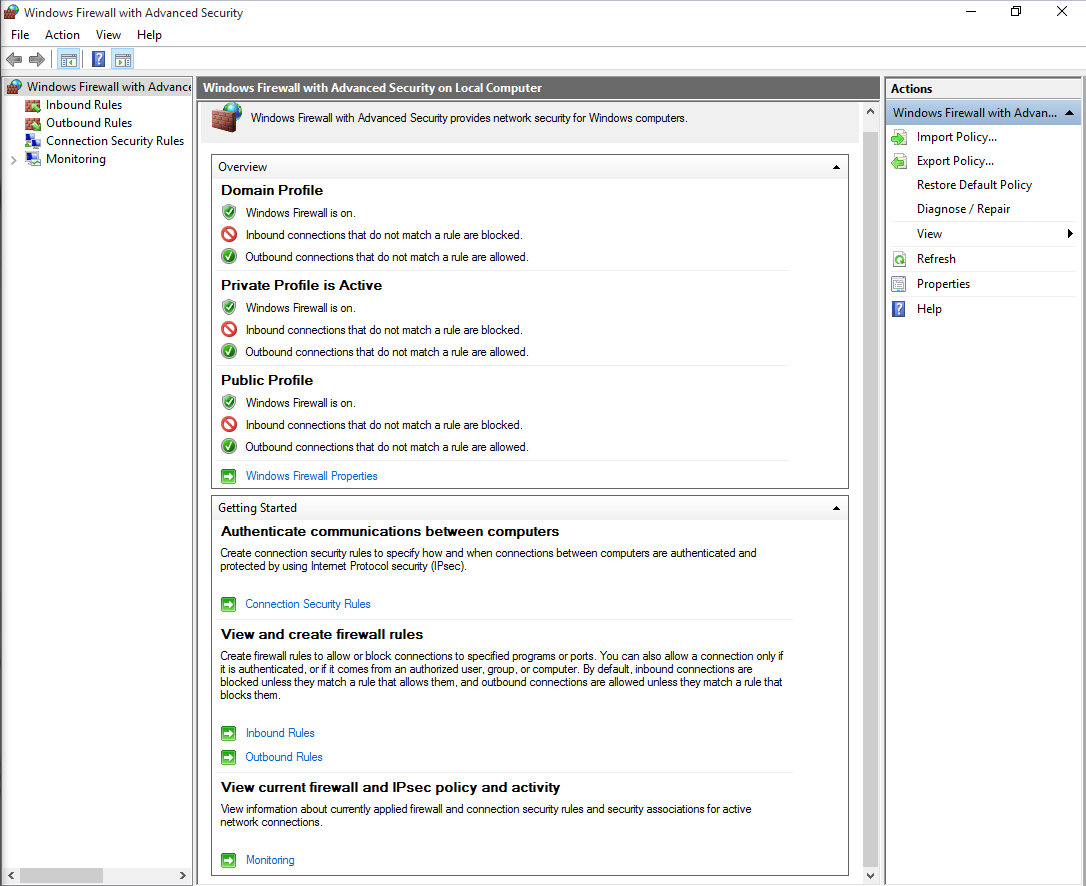Click green arrow icon beside Outbound Rules link
The image size is (1086, 886).
point(229,758)
